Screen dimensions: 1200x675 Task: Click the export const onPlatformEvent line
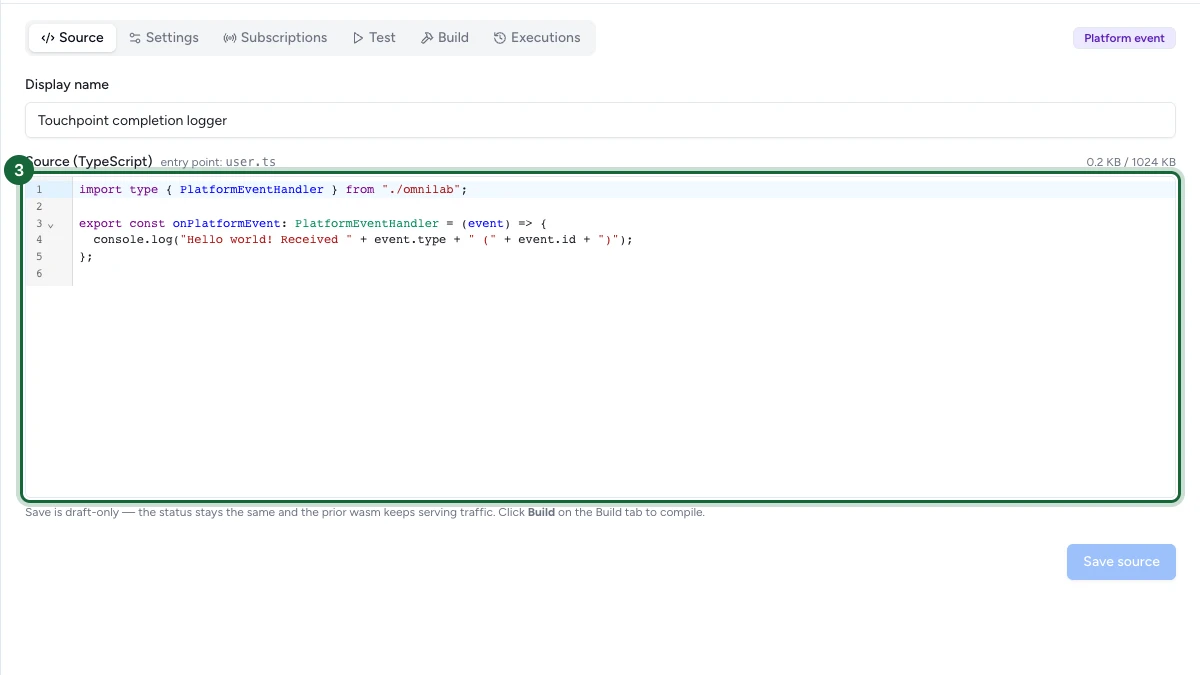coord(313,223)
